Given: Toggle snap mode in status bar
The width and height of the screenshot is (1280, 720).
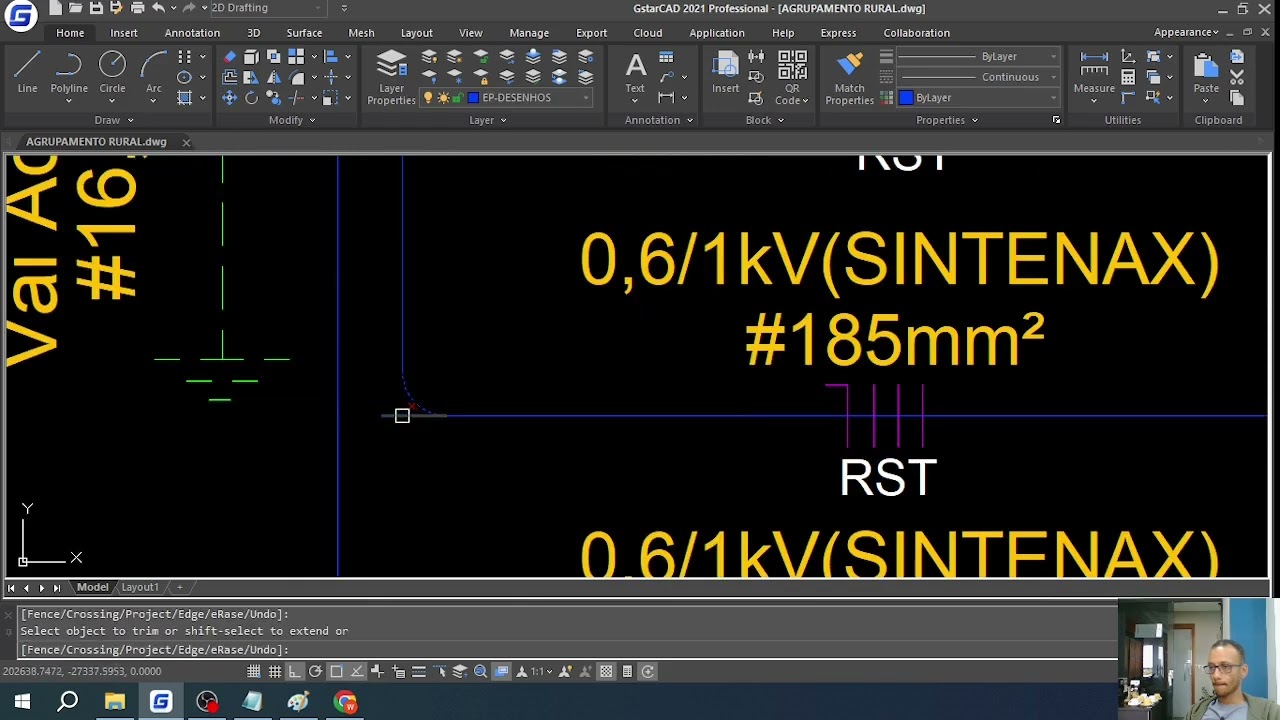Looking at the screenshot, I should pos(254,672).
